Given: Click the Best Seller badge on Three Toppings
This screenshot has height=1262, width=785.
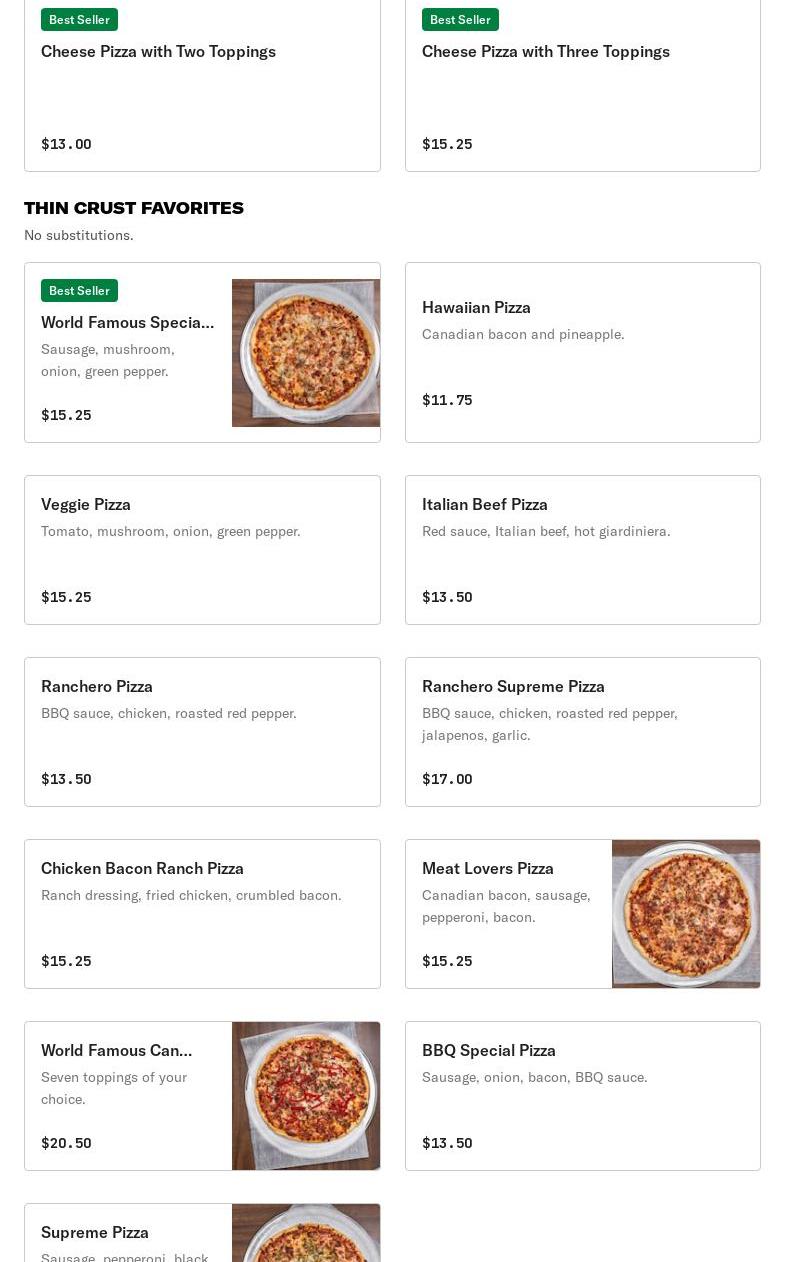Looking at the screenshot, I should (460, 19).
